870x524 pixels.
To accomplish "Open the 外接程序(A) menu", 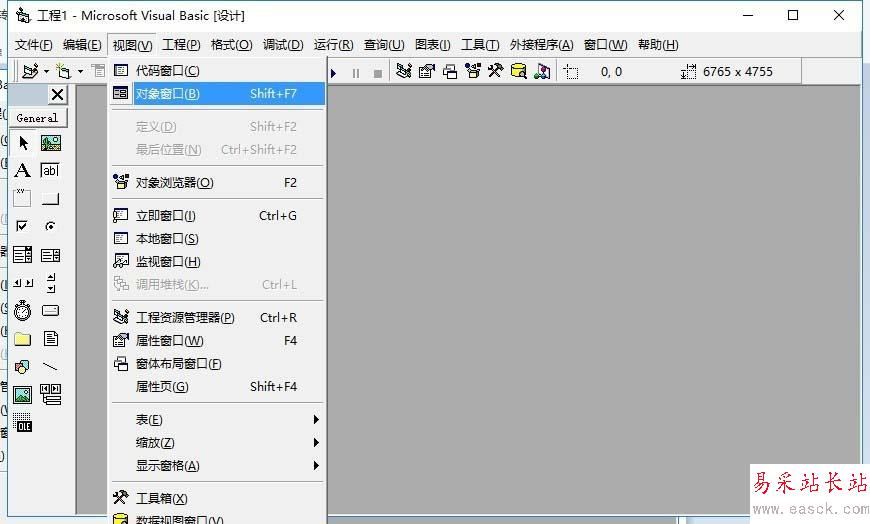I will coord(542,45).
